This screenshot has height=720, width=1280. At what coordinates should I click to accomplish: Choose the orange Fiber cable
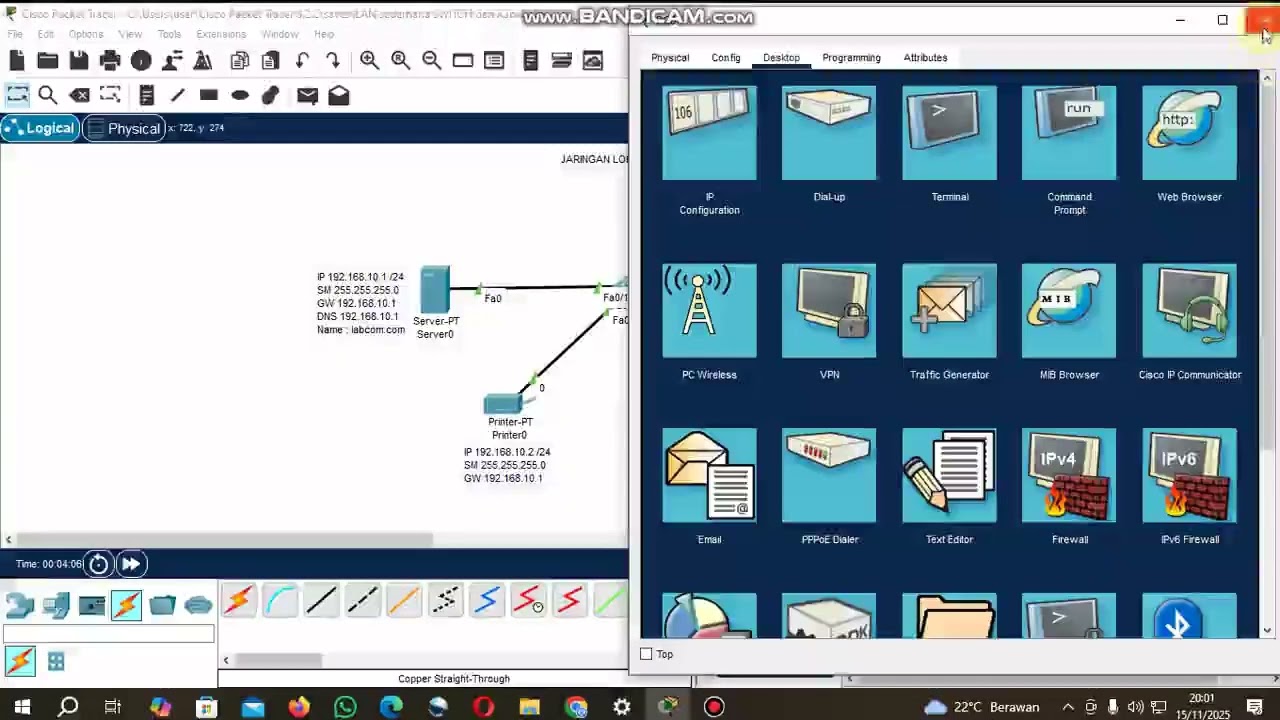(404, 601)
